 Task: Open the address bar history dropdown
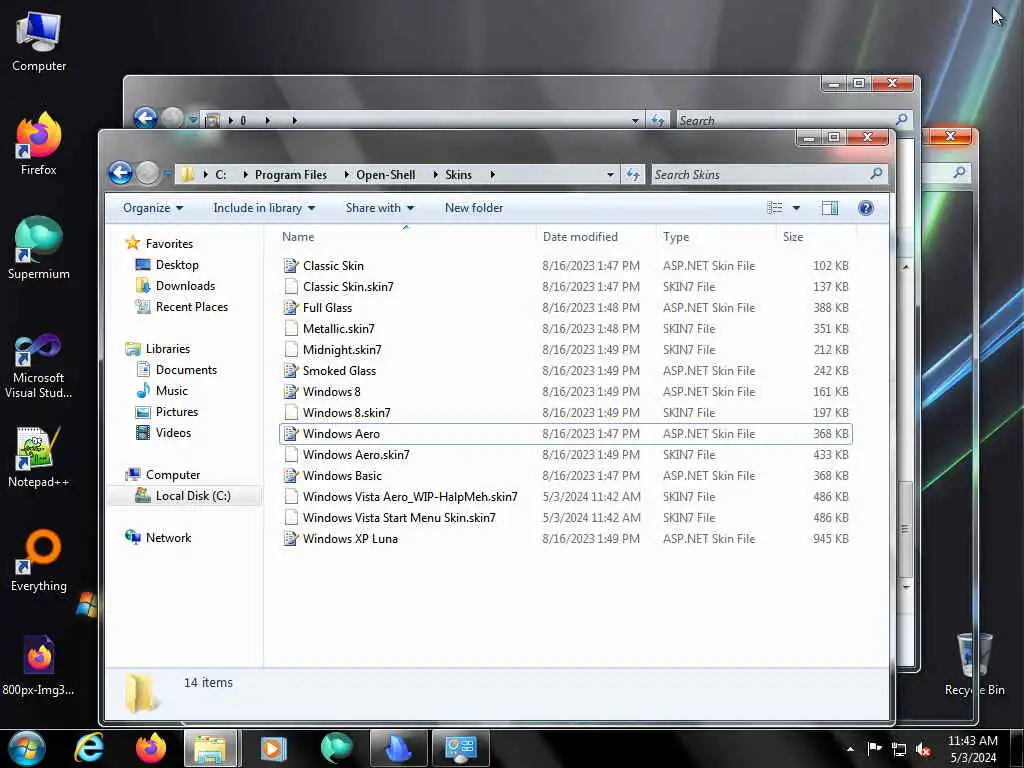click(x=610, y=175)
